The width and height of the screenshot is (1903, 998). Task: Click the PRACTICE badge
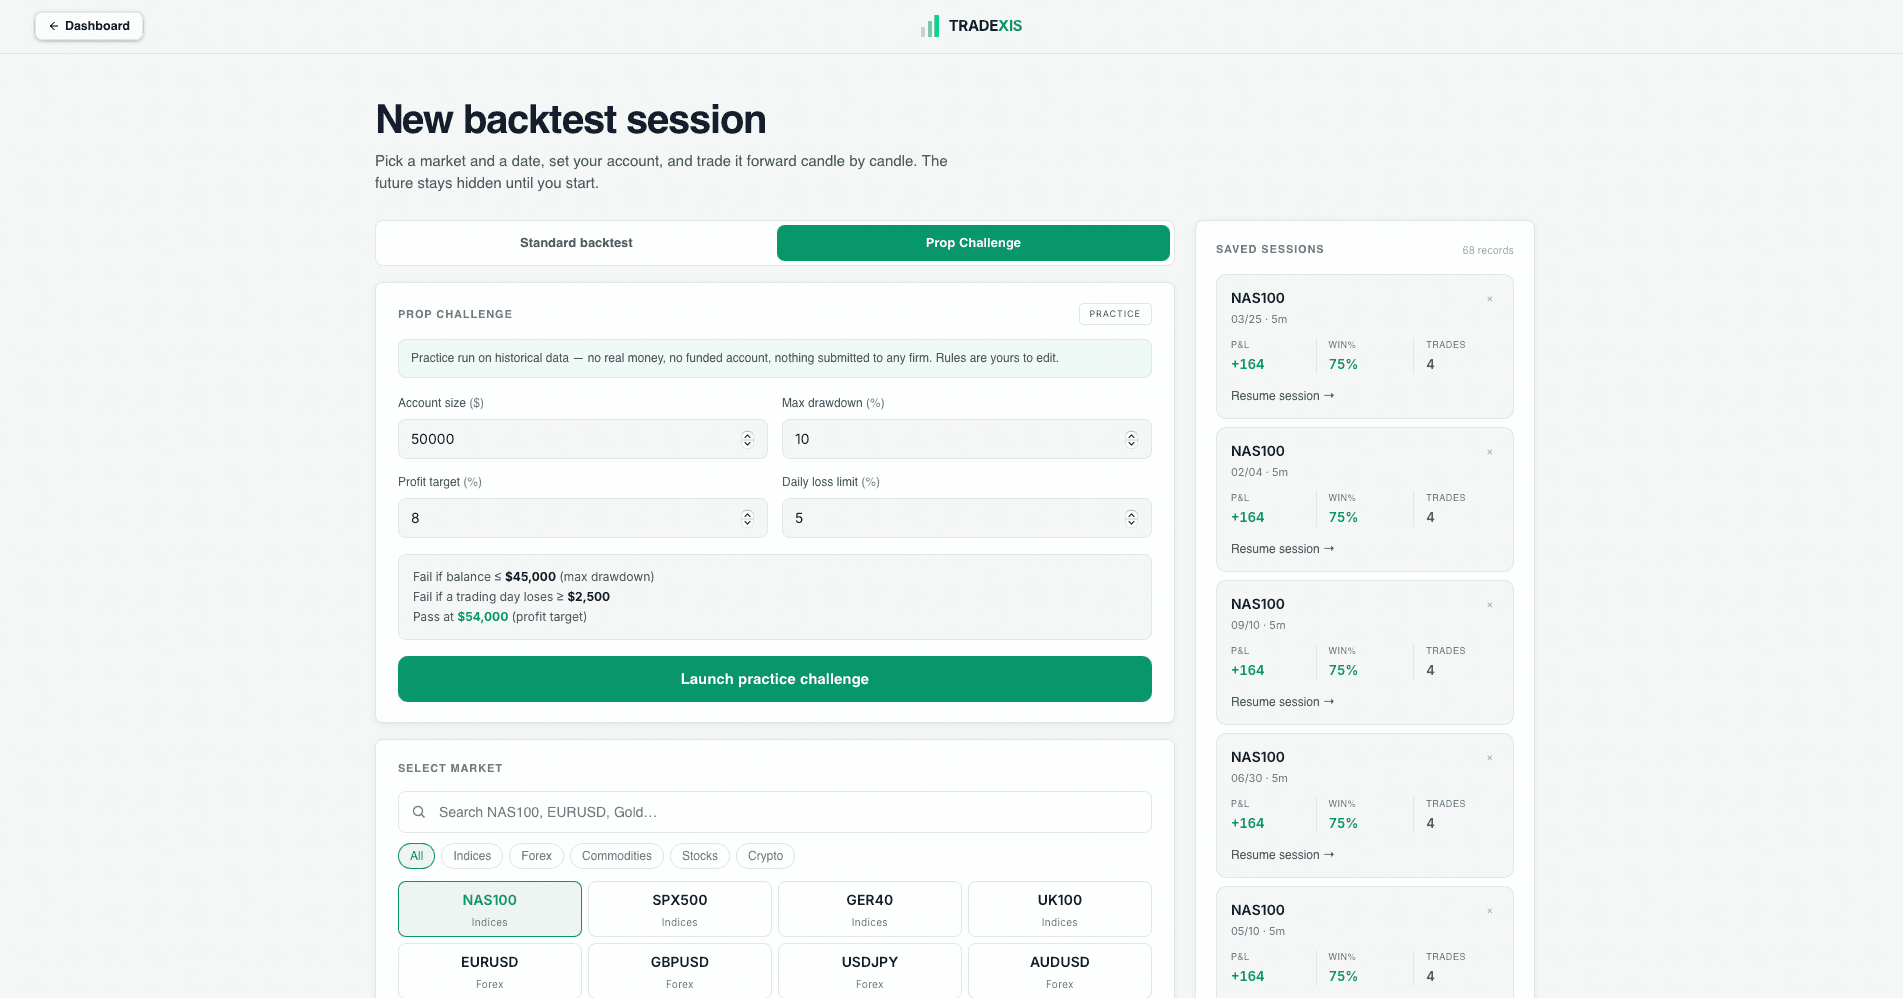coord(1115,314)
